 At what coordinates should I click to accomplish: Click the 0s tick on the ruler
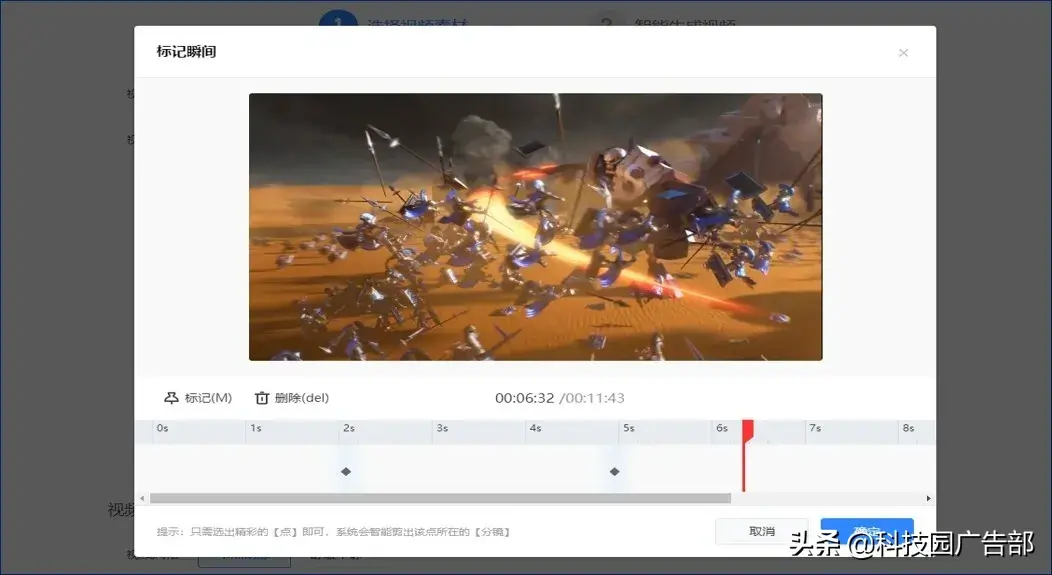coord(162,428)
